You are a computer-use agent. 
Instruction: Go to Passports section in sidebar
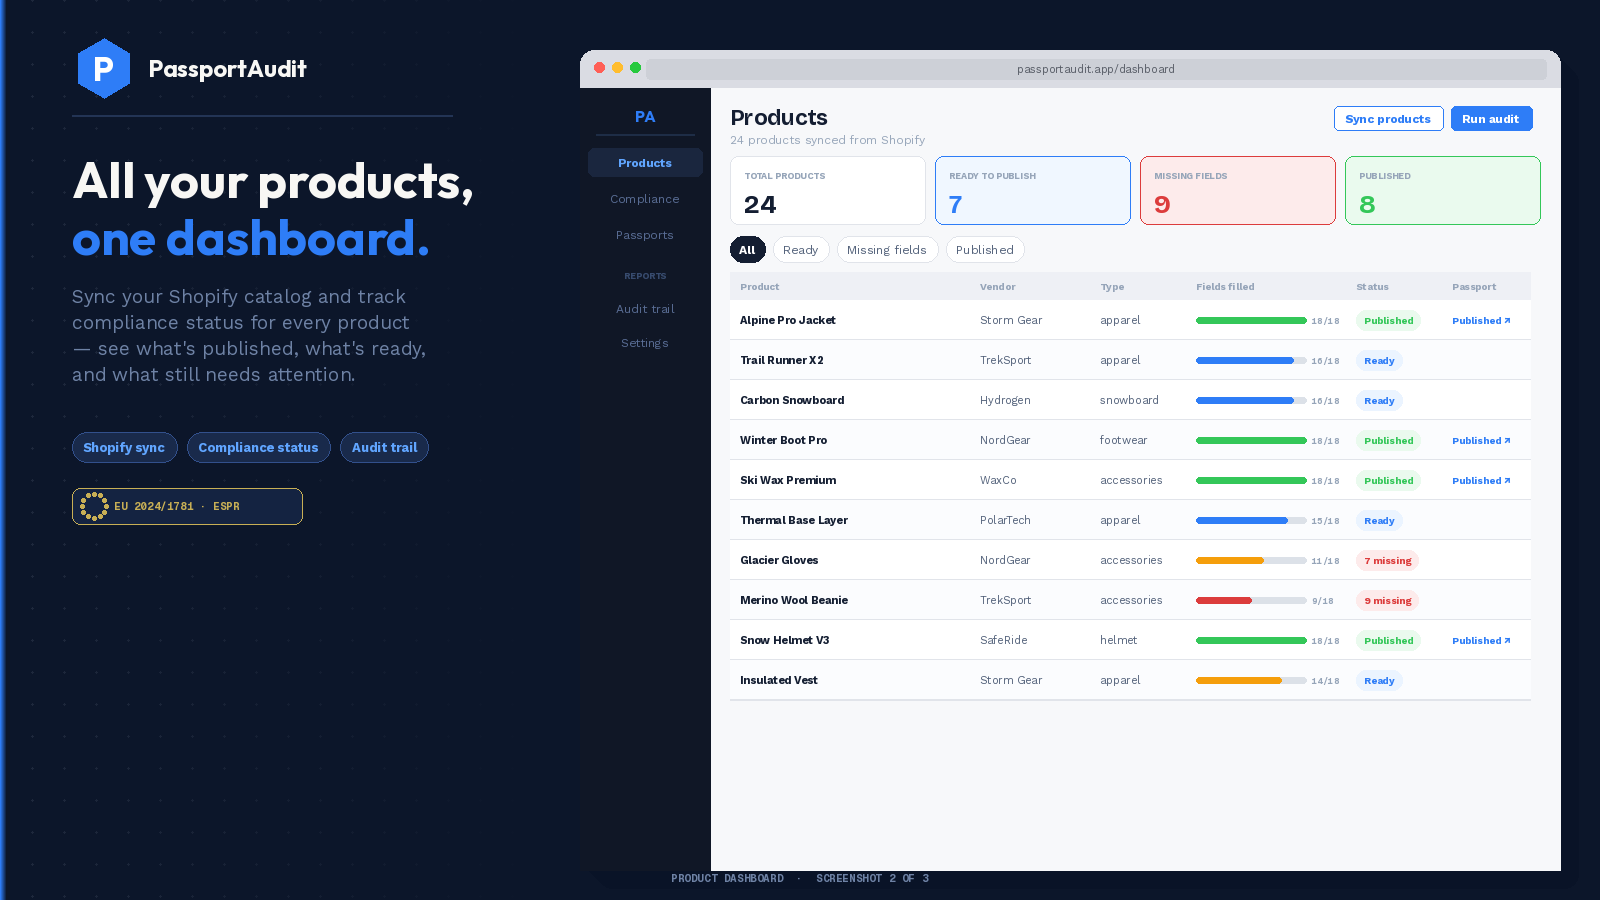[x=645, y=235]
